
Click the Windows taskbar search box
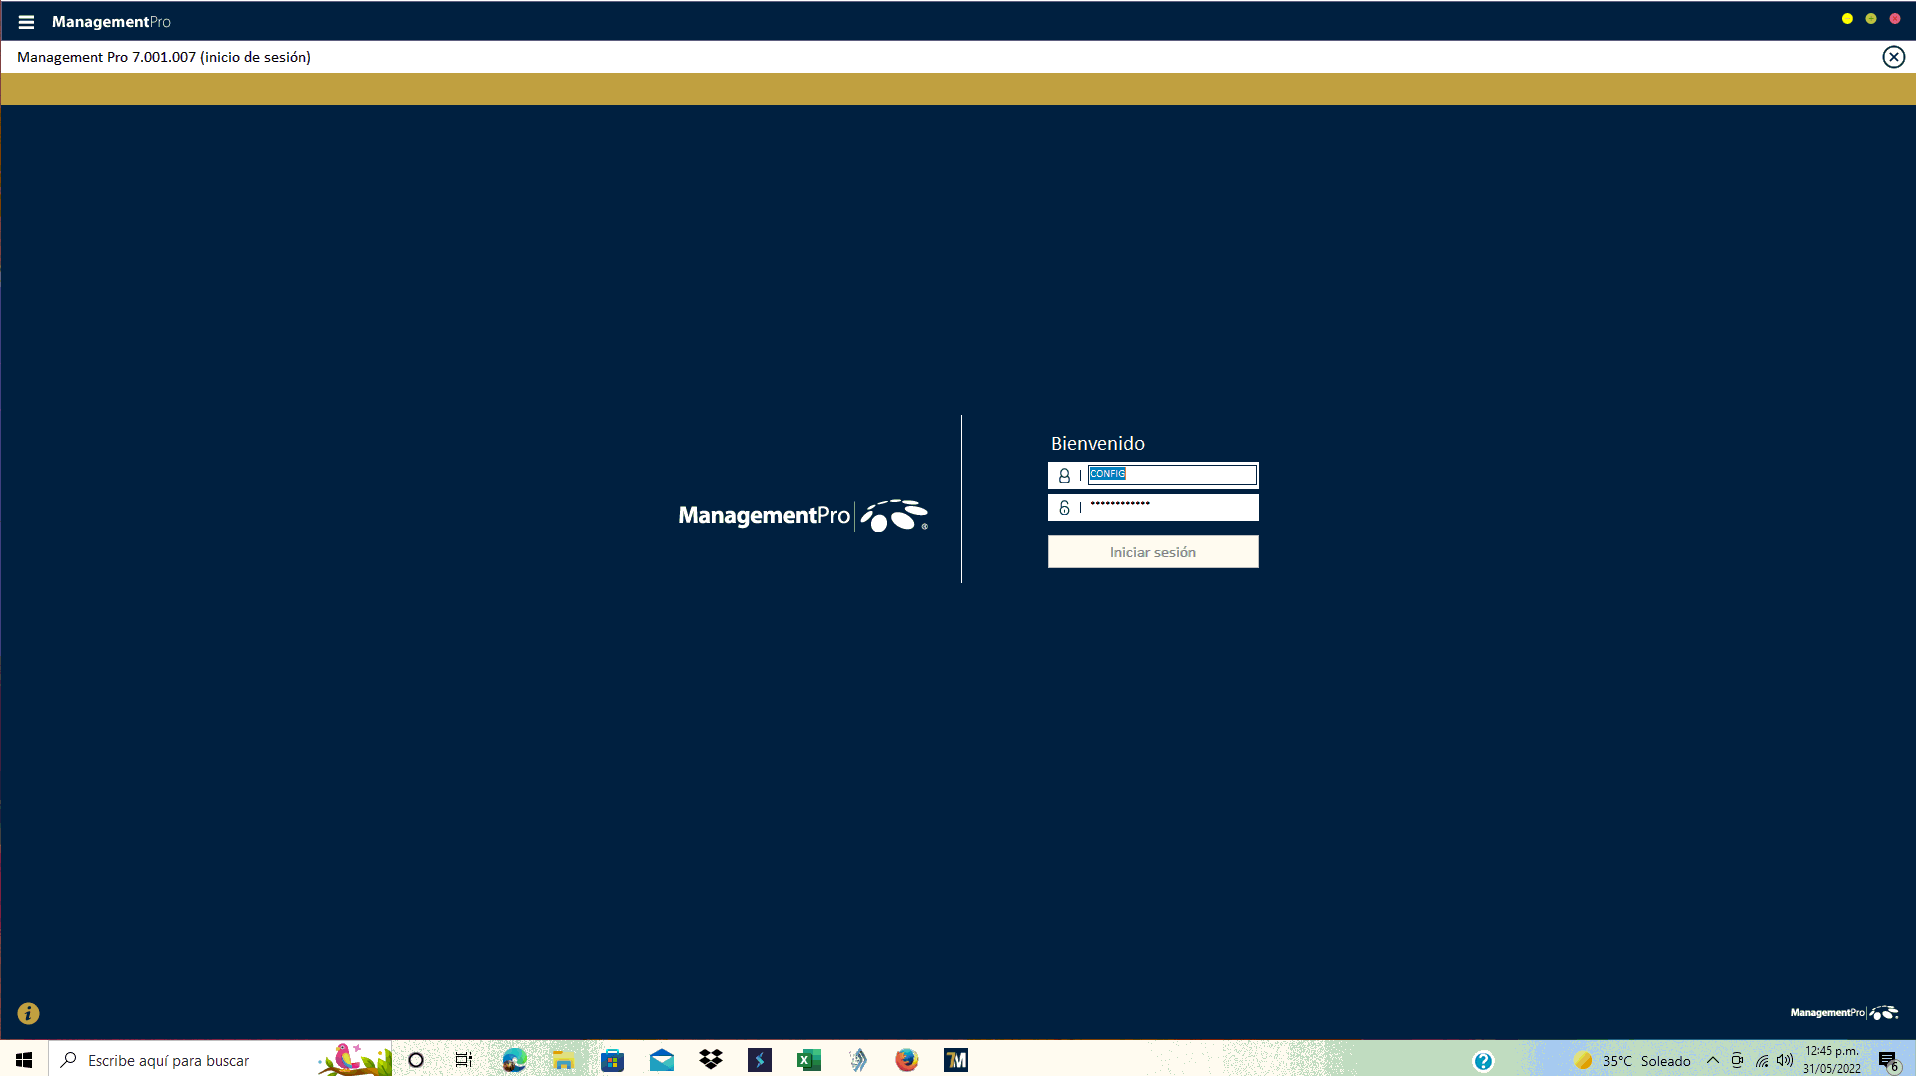point(200,1060)
